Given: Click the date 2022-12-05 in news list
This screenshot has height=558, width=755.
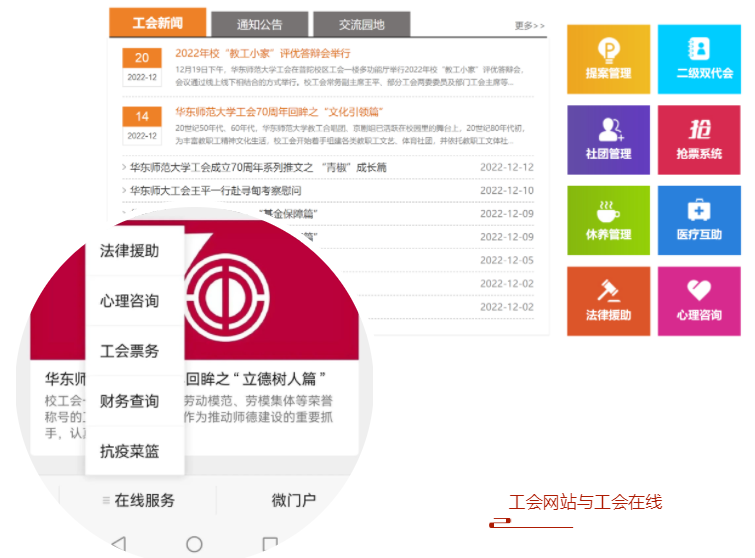Looking at the screenshot, I should click(507, 260).
